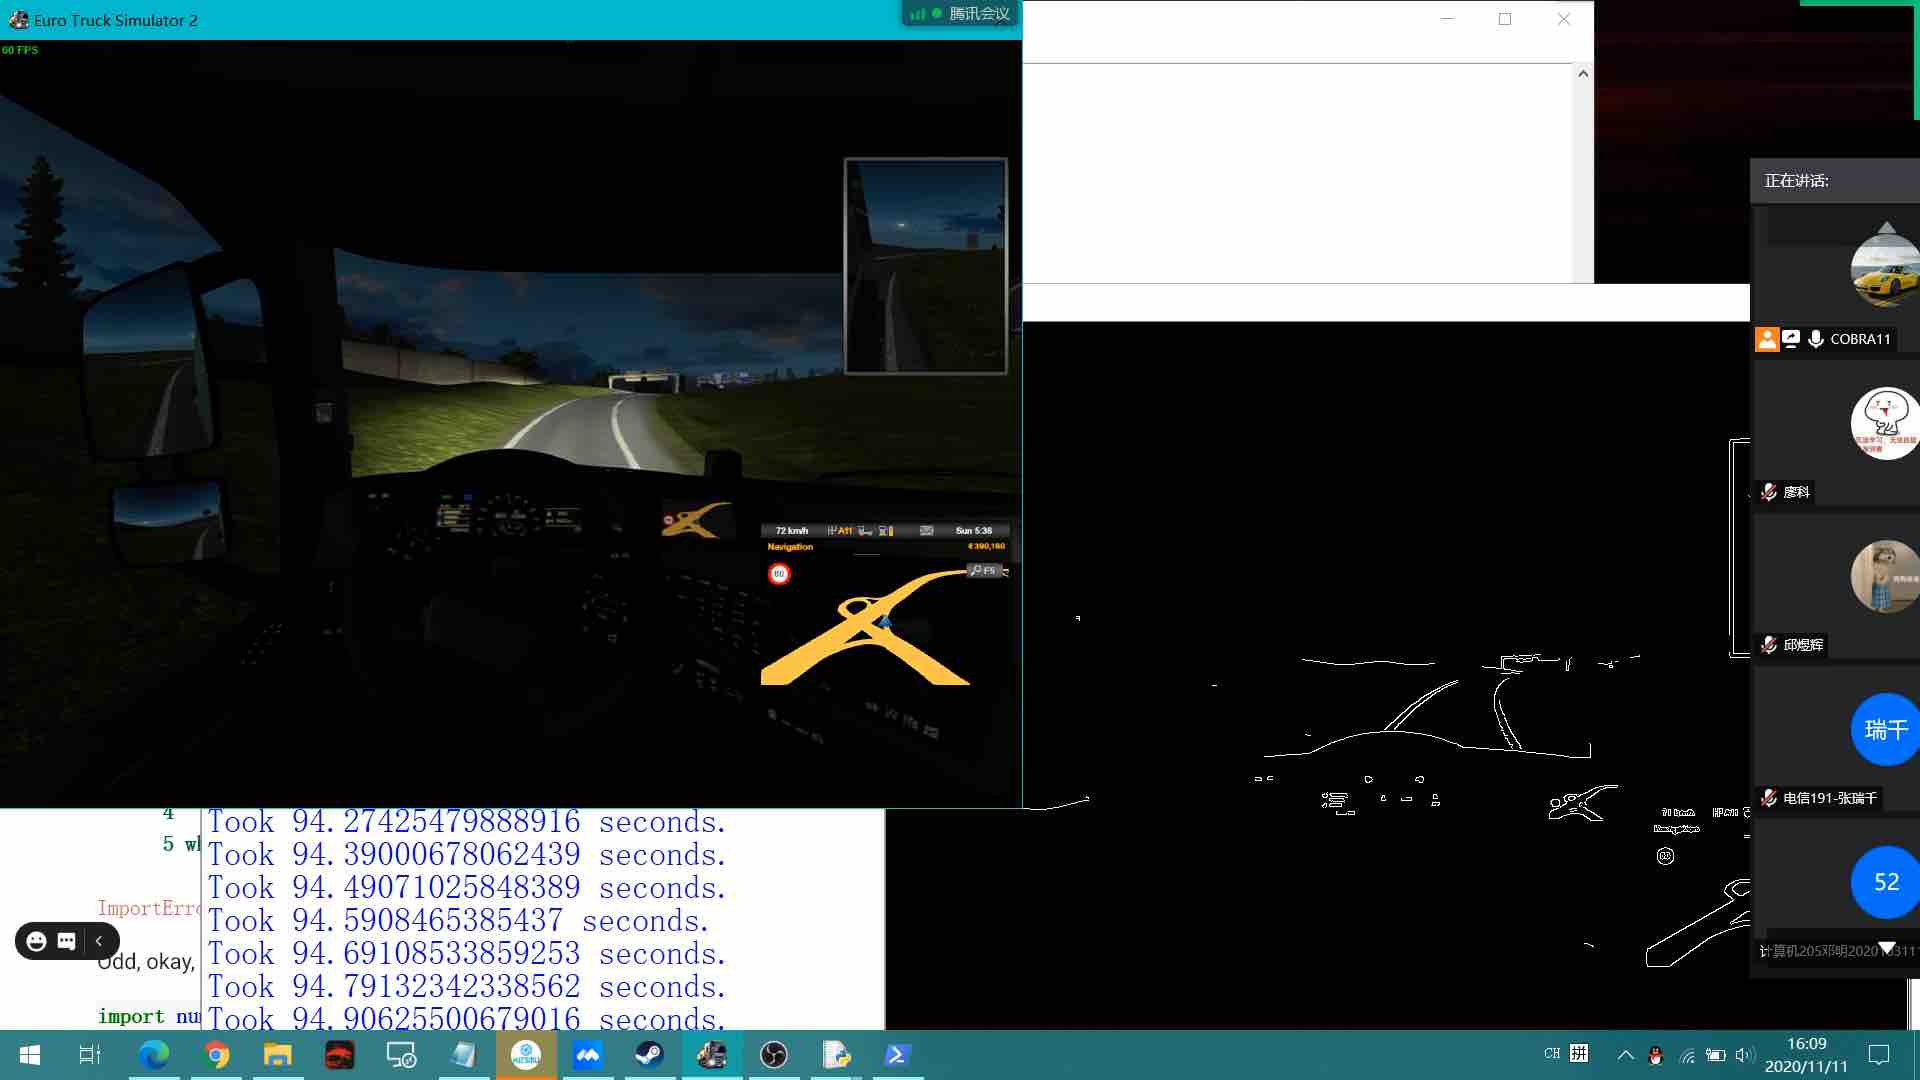Click the envelope mail icon in route advisor
This screenshot has height=1080, width=1920.
coord(927,531)
